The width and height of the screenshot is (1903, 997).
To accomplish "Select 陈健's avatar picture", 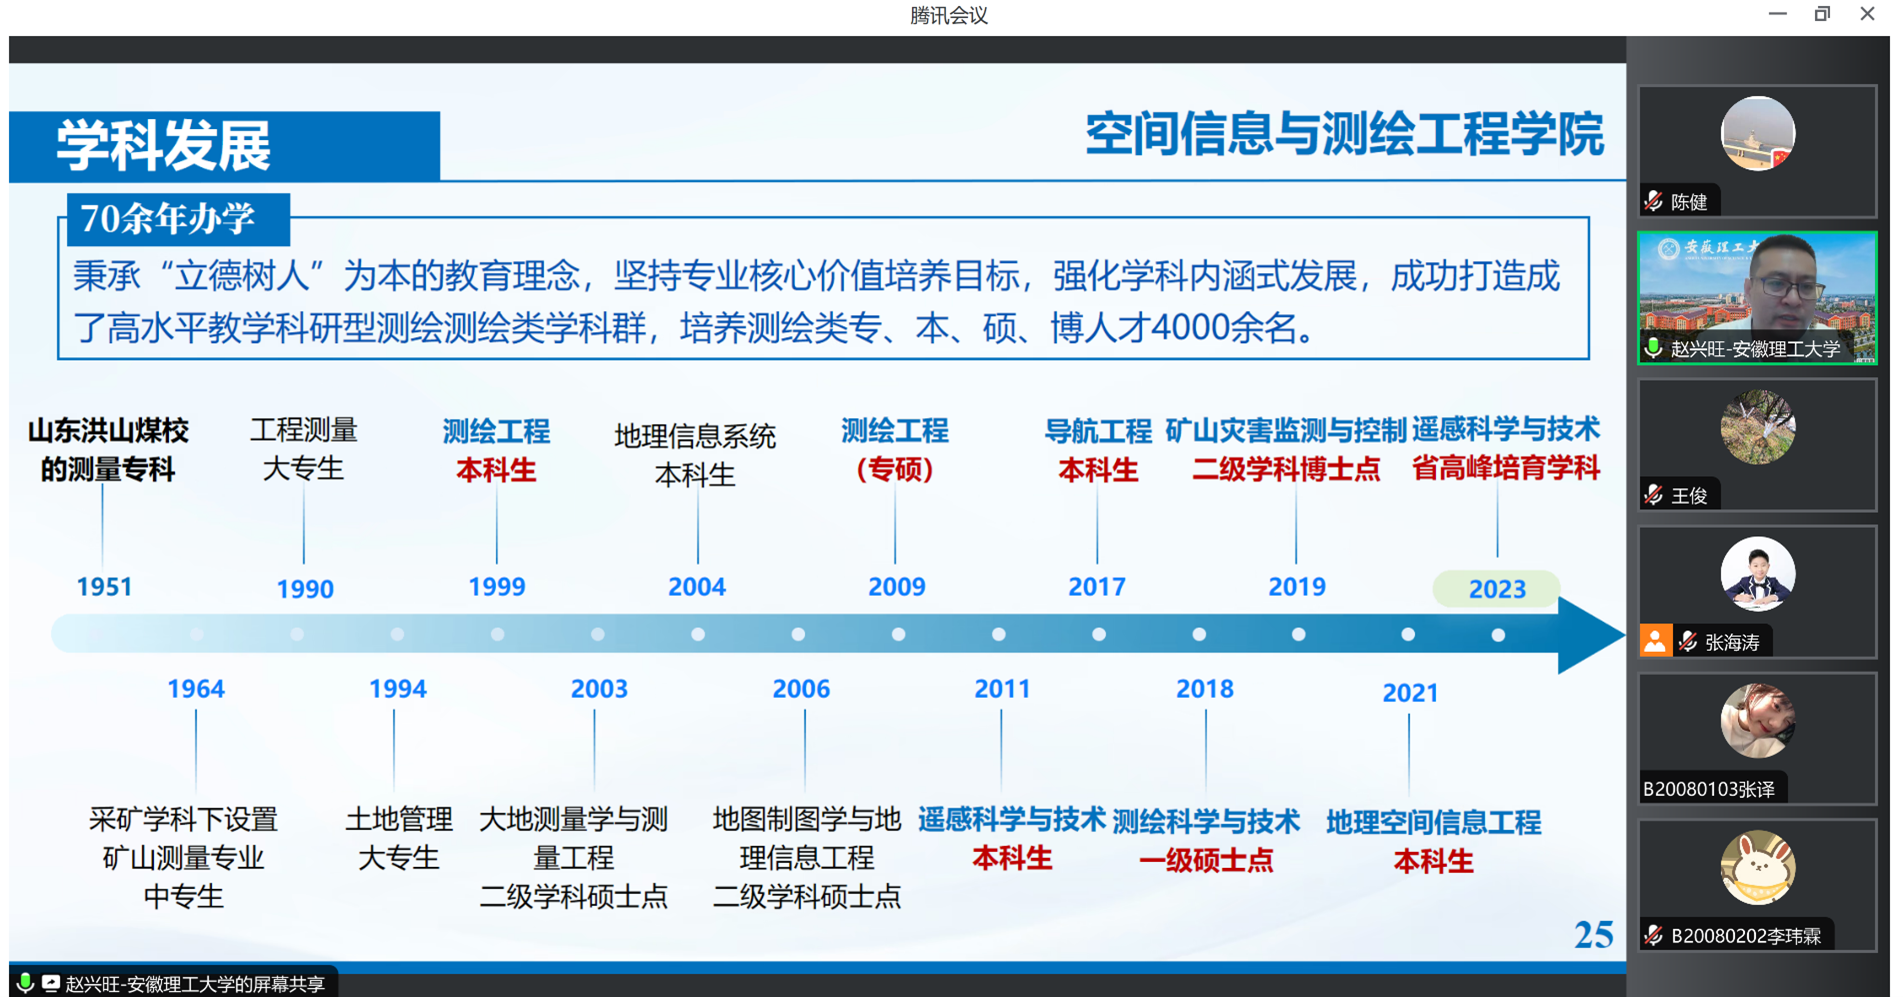I will 1757,134.
